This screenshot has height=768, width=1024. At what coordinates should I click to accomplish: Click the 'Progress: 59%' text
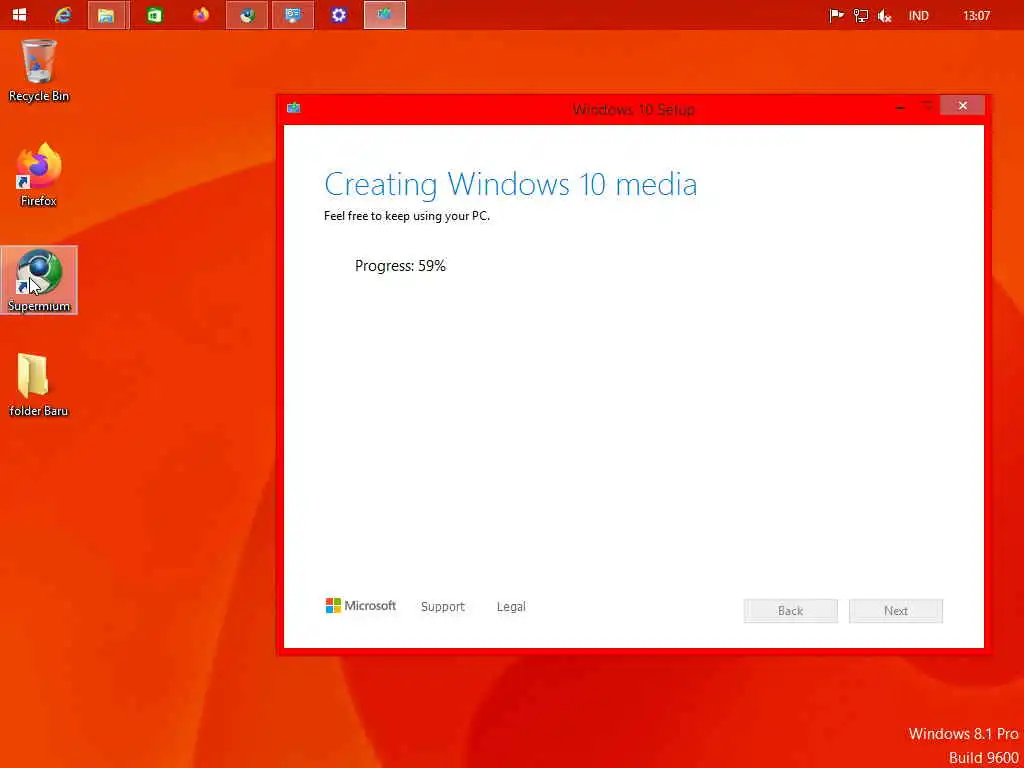pos(400,266)
